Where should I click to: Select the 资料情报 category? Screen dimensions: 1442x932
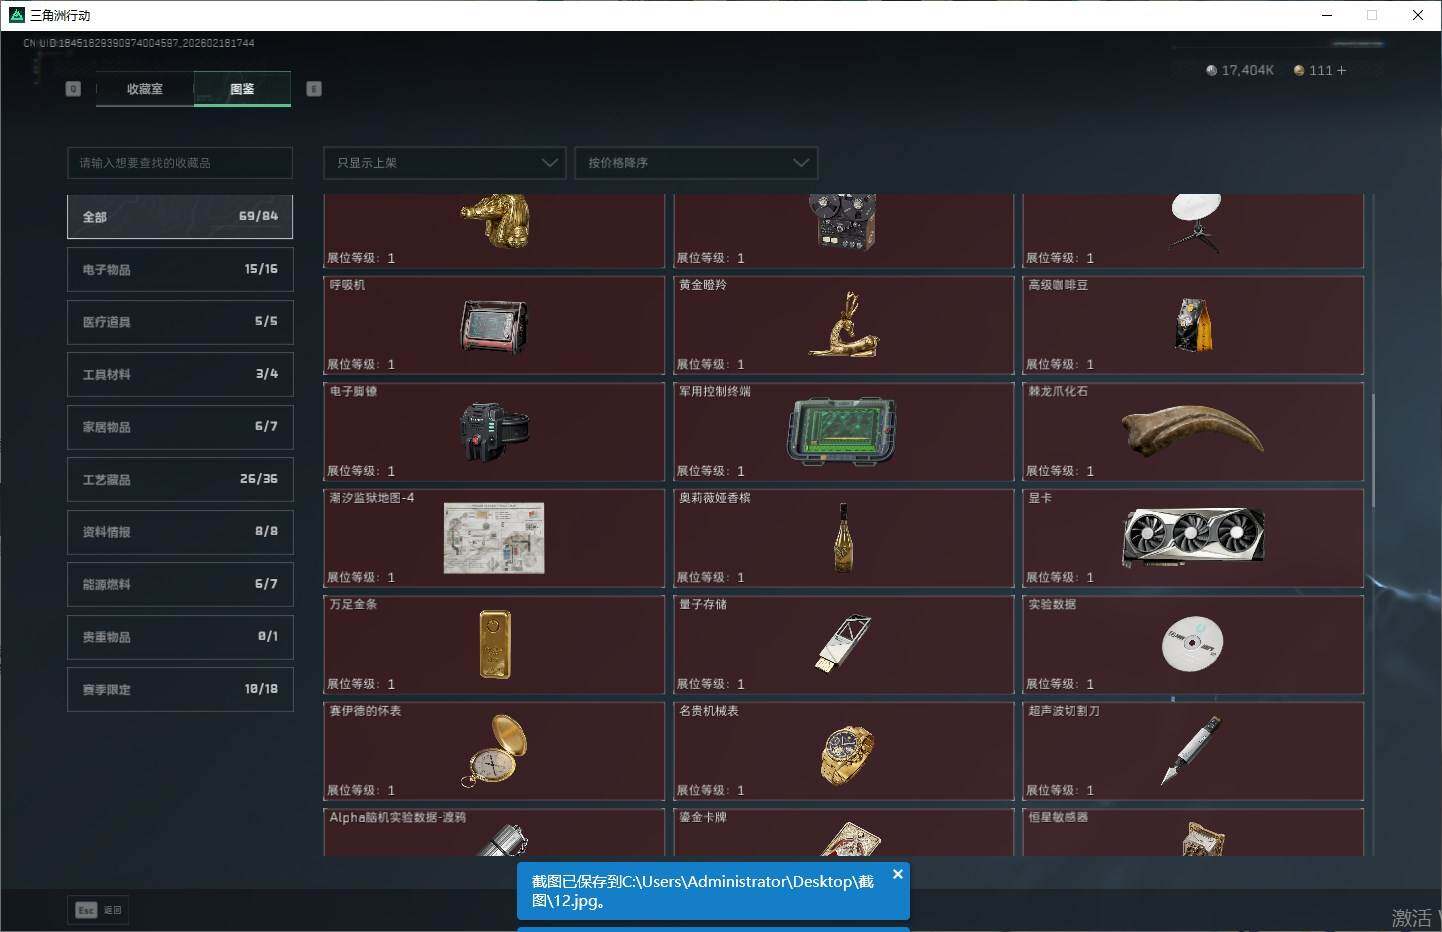180,532
